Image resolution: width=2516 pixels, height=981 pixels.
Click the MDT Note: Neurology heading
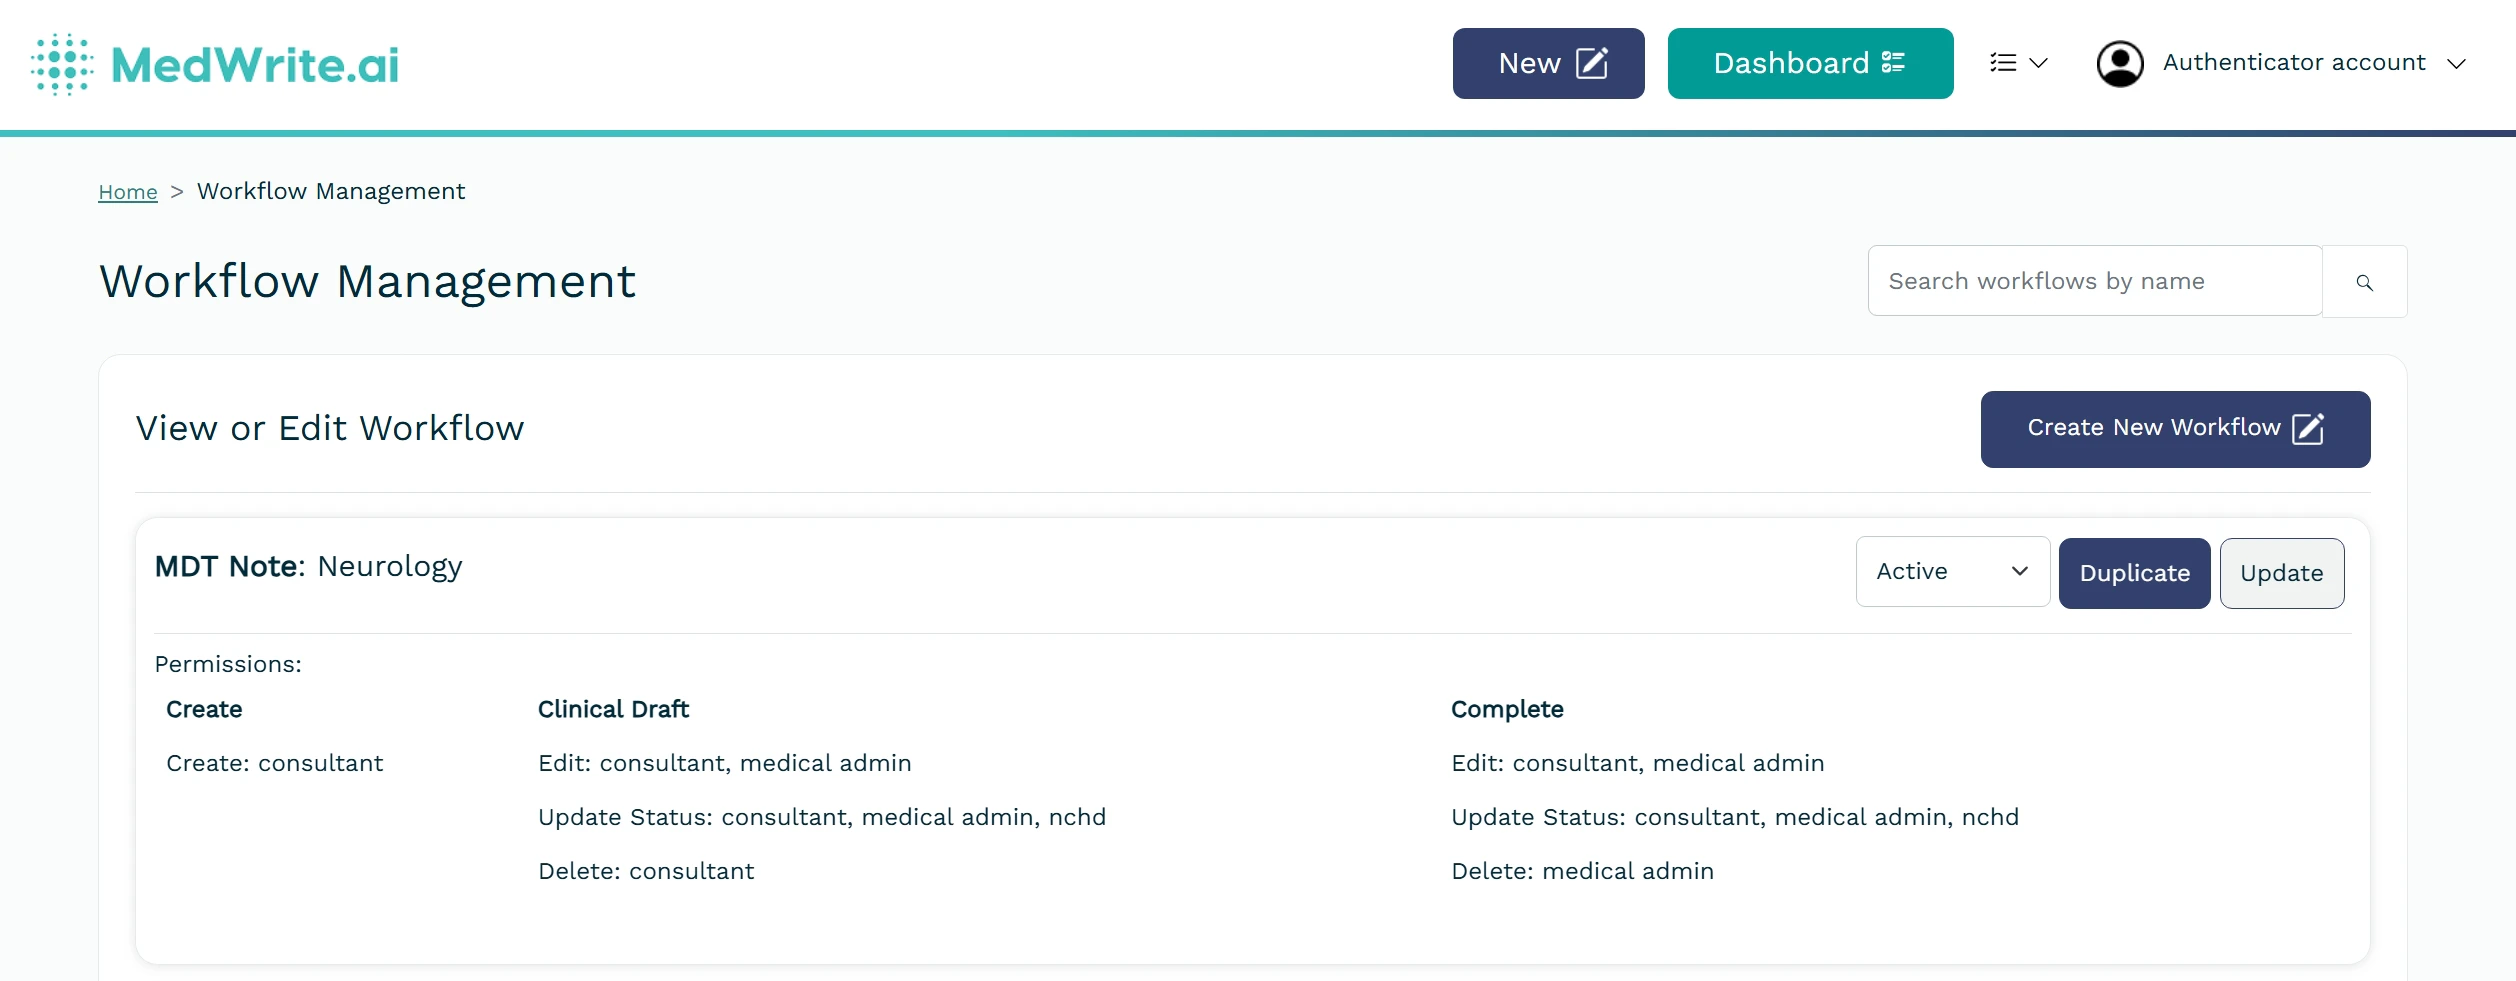tap(307, 566)
